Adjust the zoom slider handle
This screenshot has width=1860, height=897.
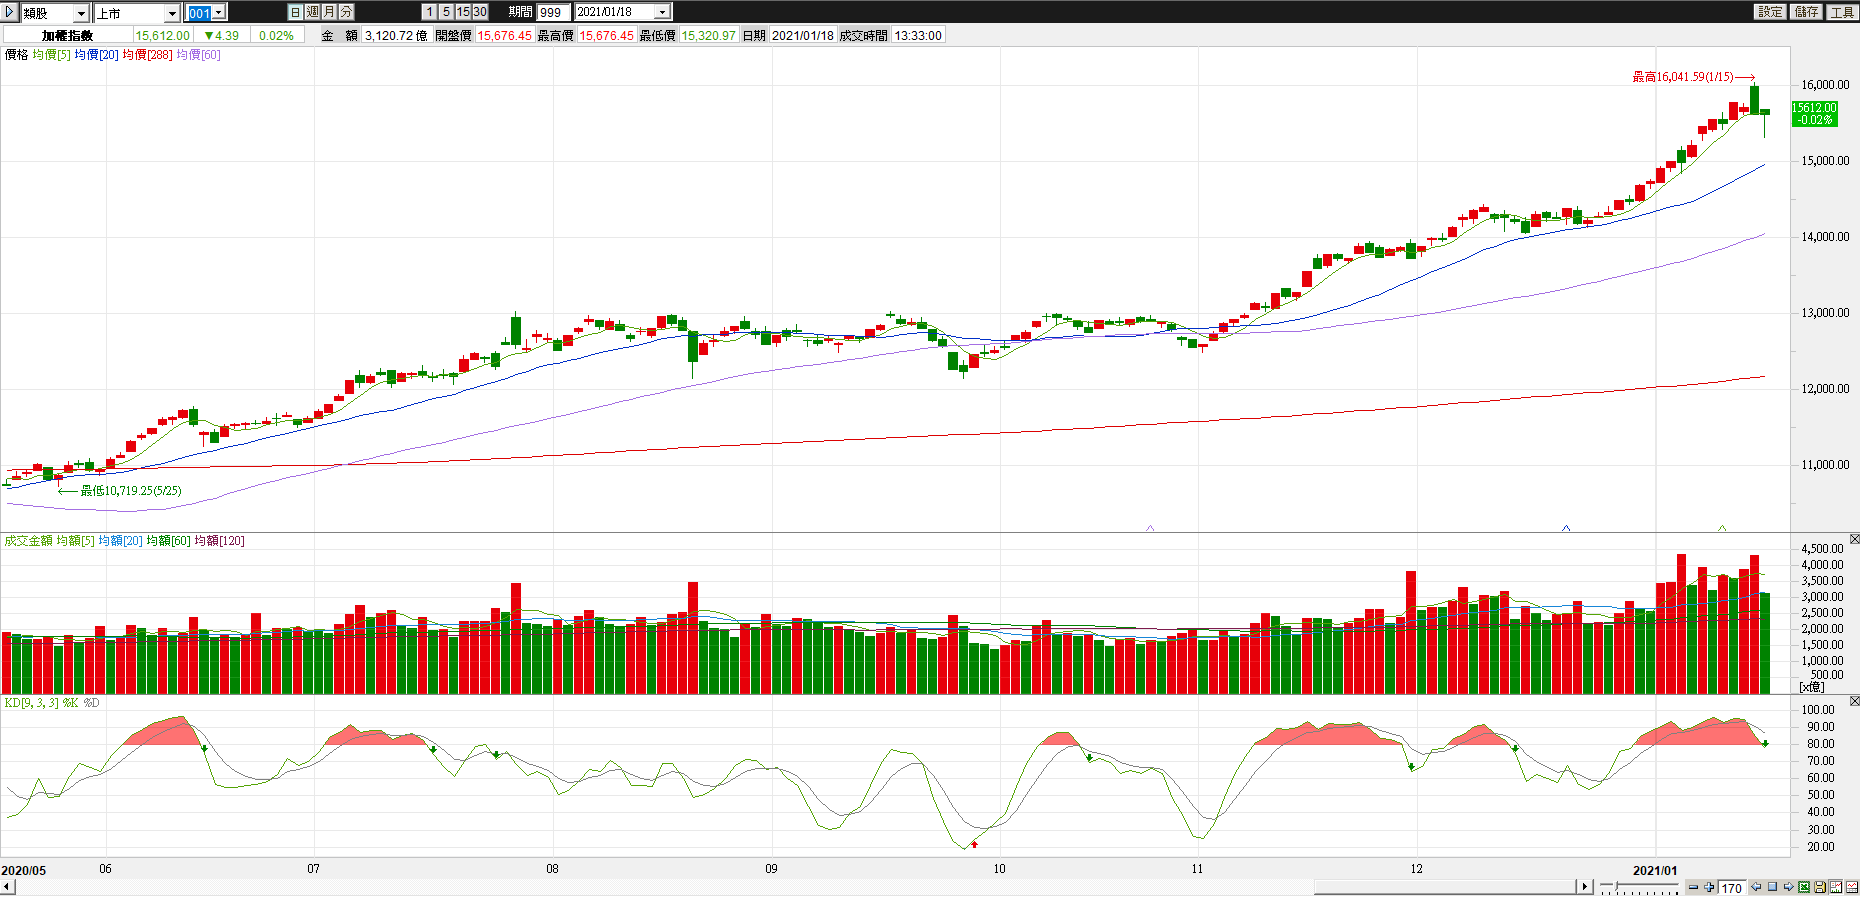click(x=1616, y=886)
